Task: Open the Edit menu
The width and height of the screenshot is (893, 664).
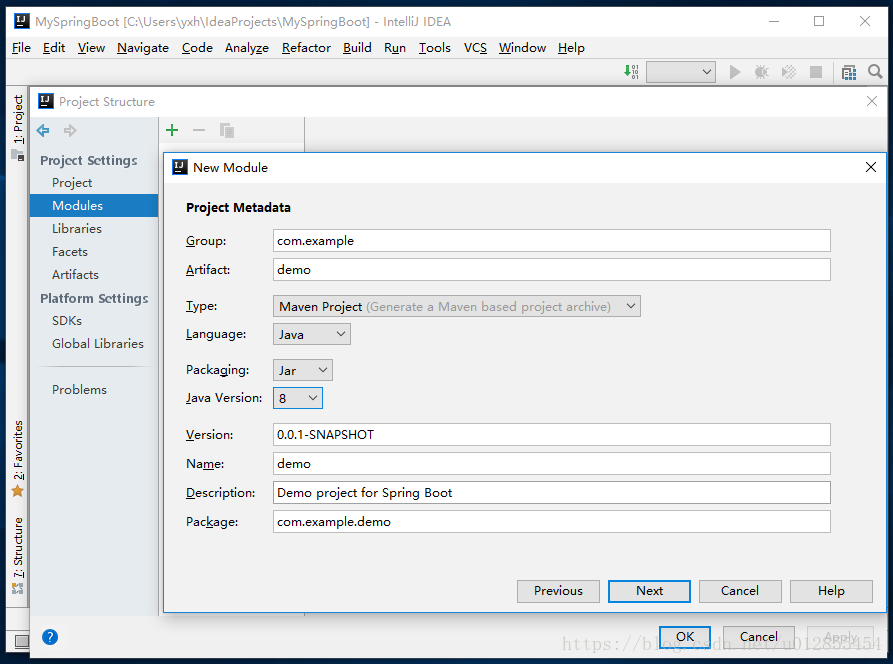Action: (54, 48)
